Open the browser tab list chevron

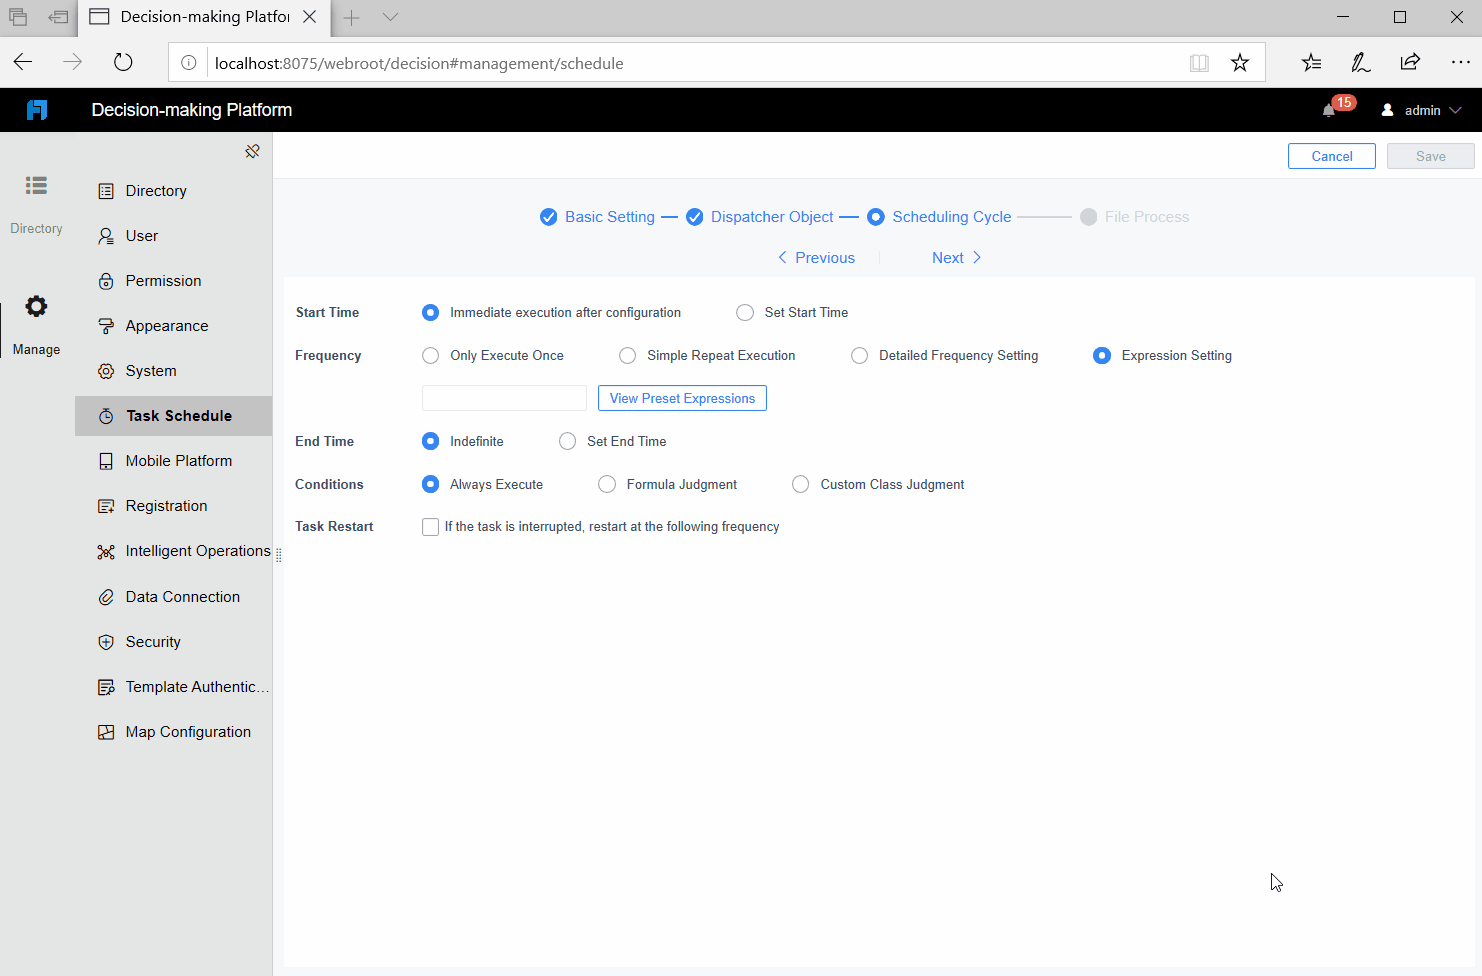coord(390,17)
